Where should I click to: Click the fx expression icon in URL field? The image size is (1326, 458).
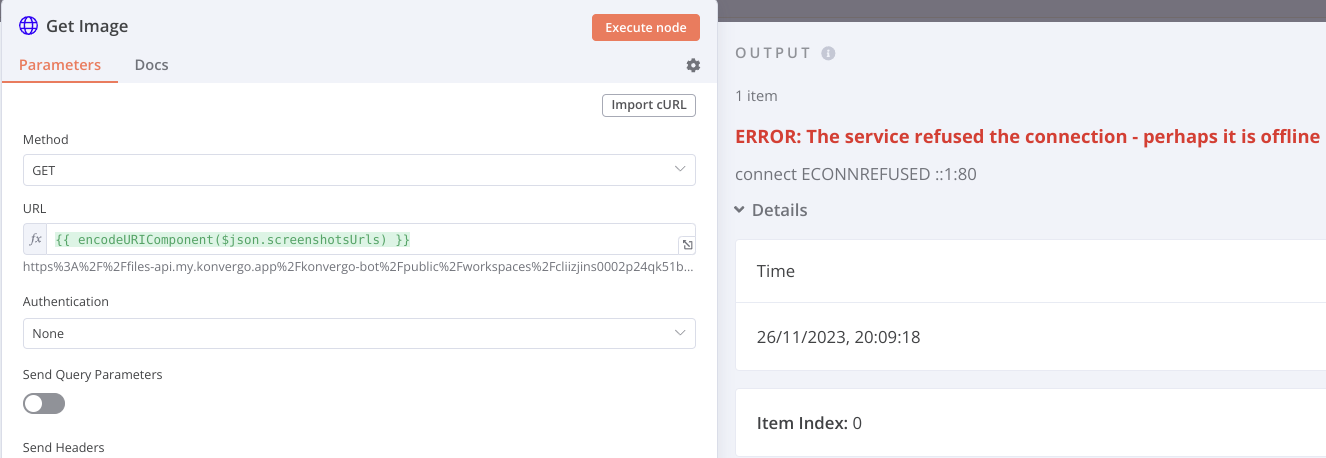[x=35, y=240]
